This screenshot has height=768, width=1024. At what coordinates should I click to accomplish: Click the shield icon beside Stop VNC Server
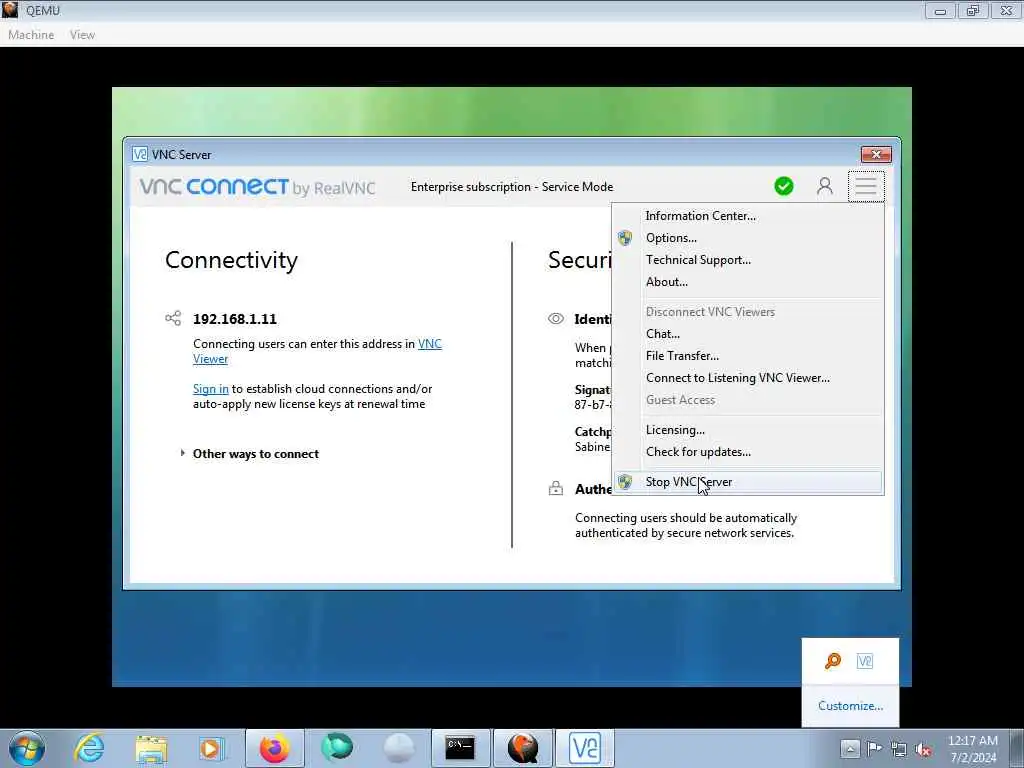(x=625, y=482)
